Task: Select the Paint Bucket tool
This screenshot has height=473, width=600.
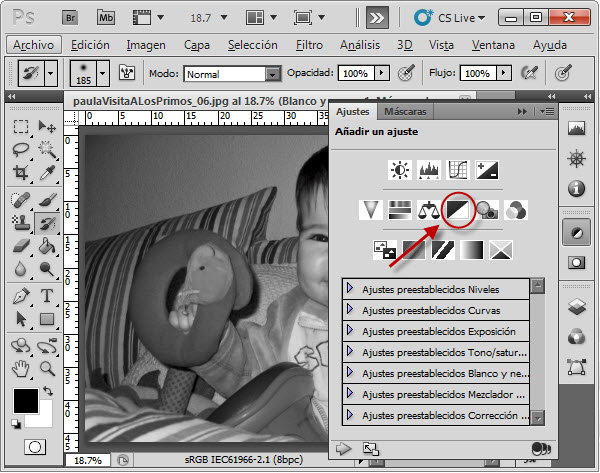Action: pyautogui.click(x=47, y=246)
